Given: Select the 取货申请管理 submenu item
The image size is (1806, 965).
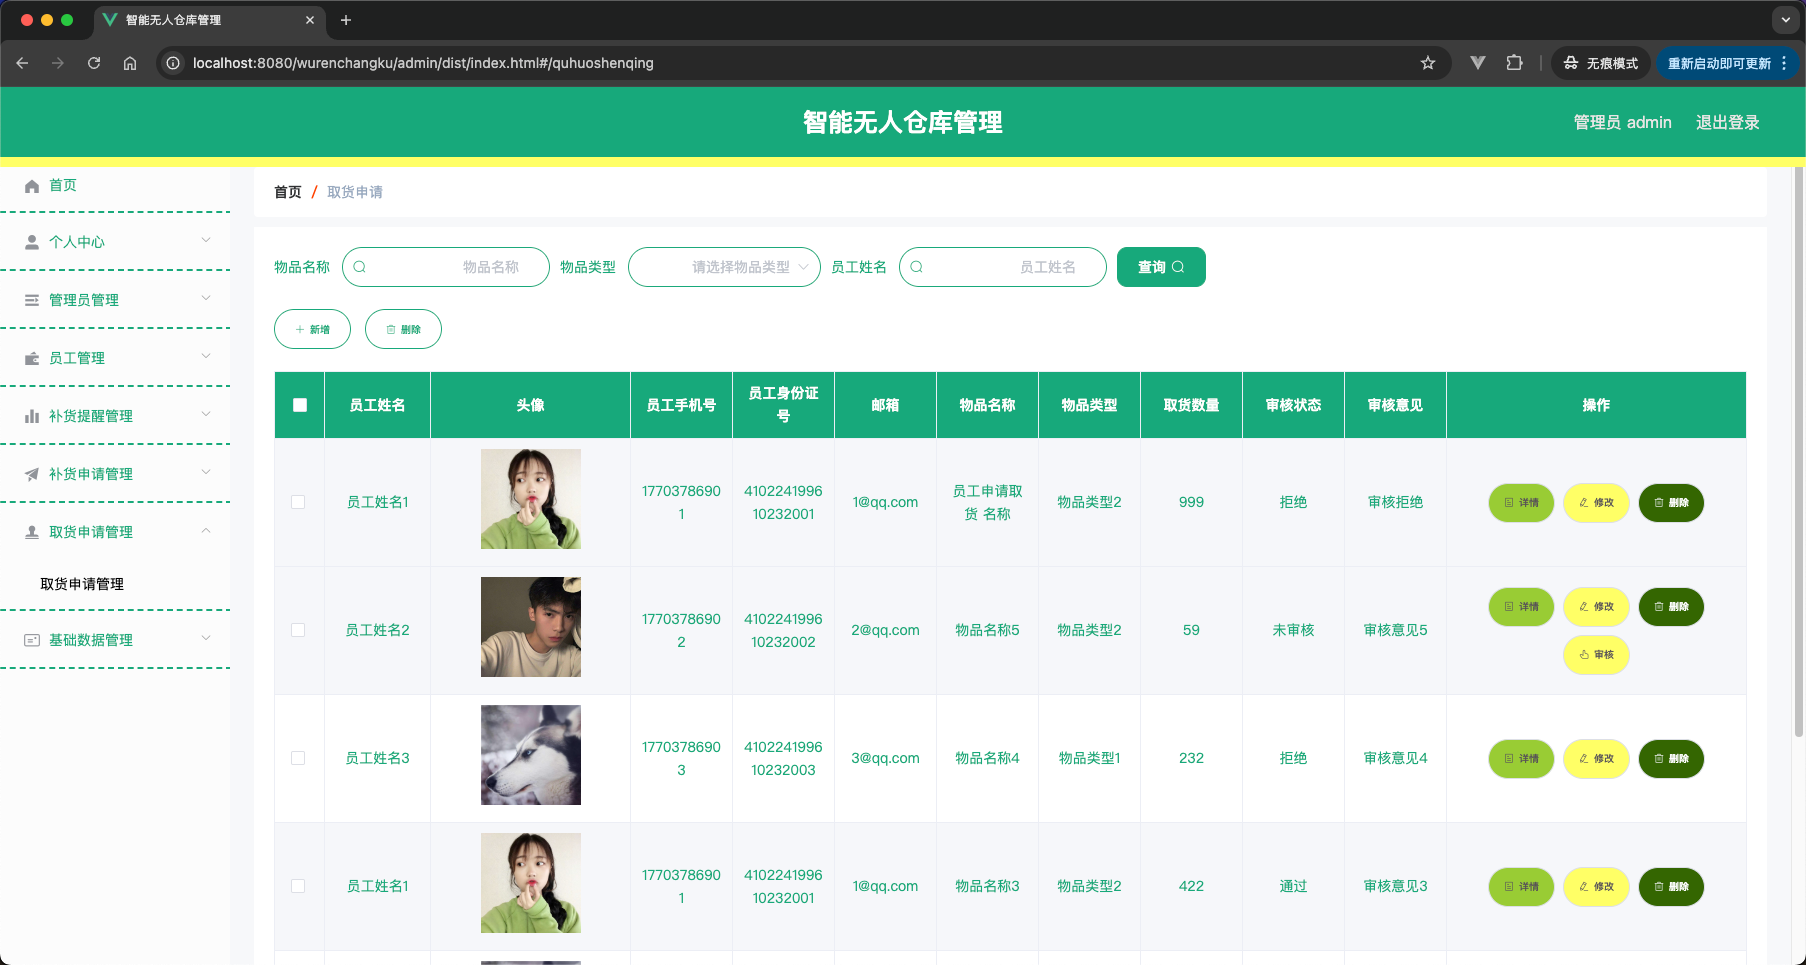Looking at the screenshot, I should (82, 584).
